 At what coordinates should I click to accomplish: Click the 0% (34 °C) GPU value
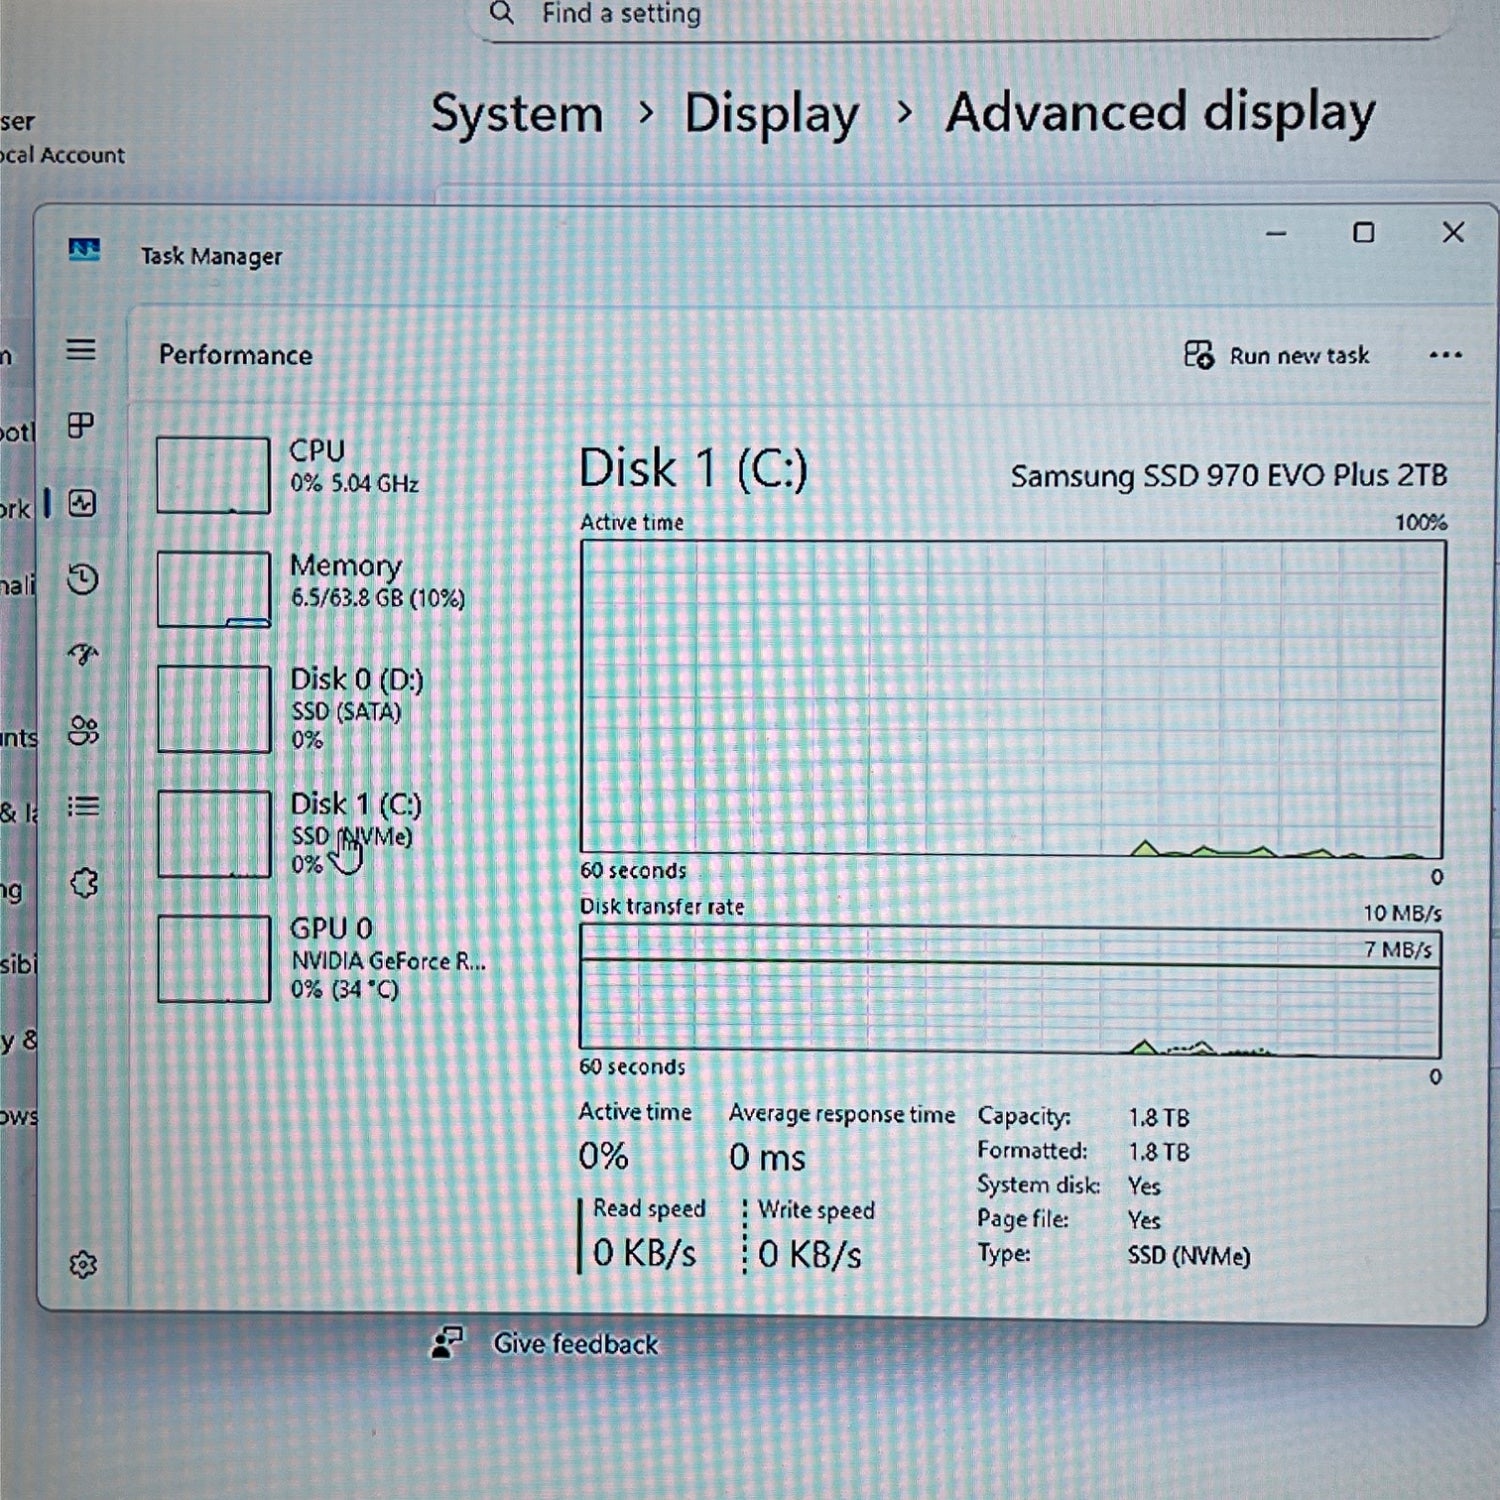coord(345,990)
